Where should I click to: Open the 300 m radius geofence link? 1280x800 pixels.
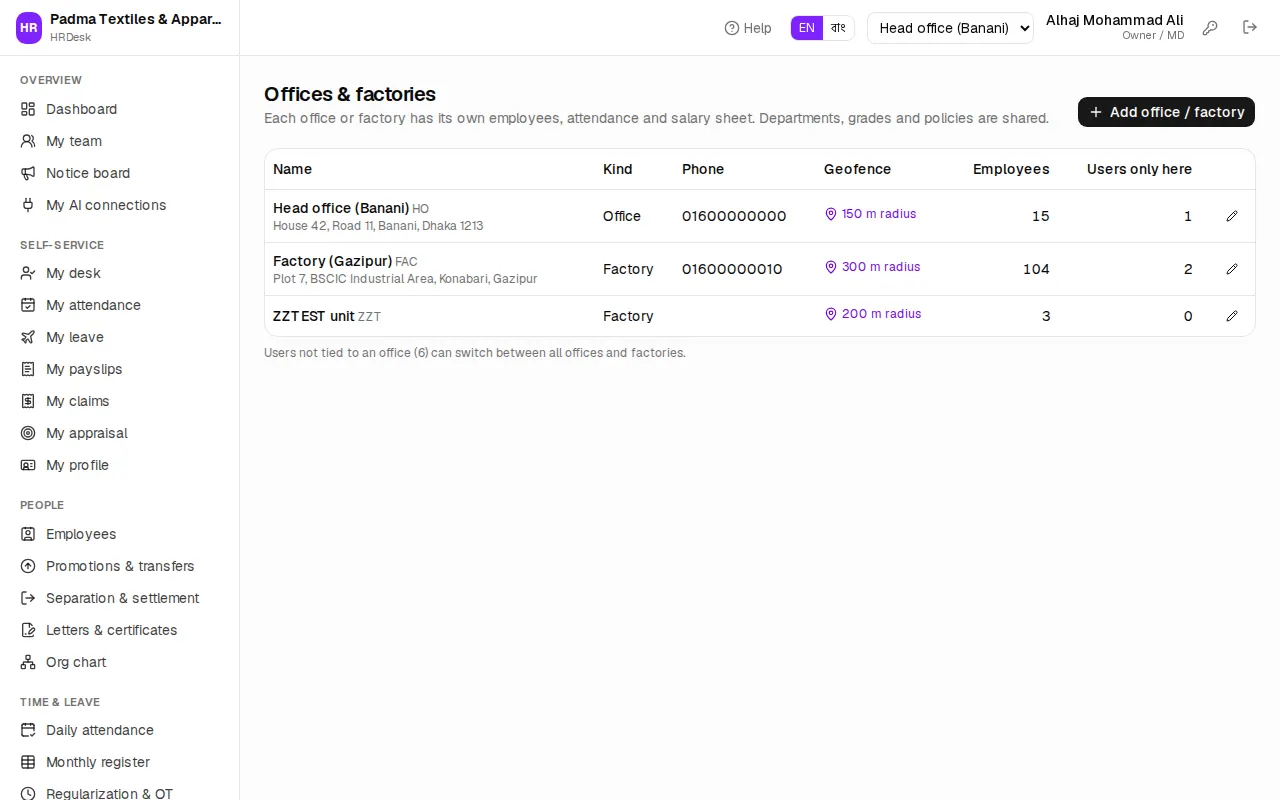(872, 267)
